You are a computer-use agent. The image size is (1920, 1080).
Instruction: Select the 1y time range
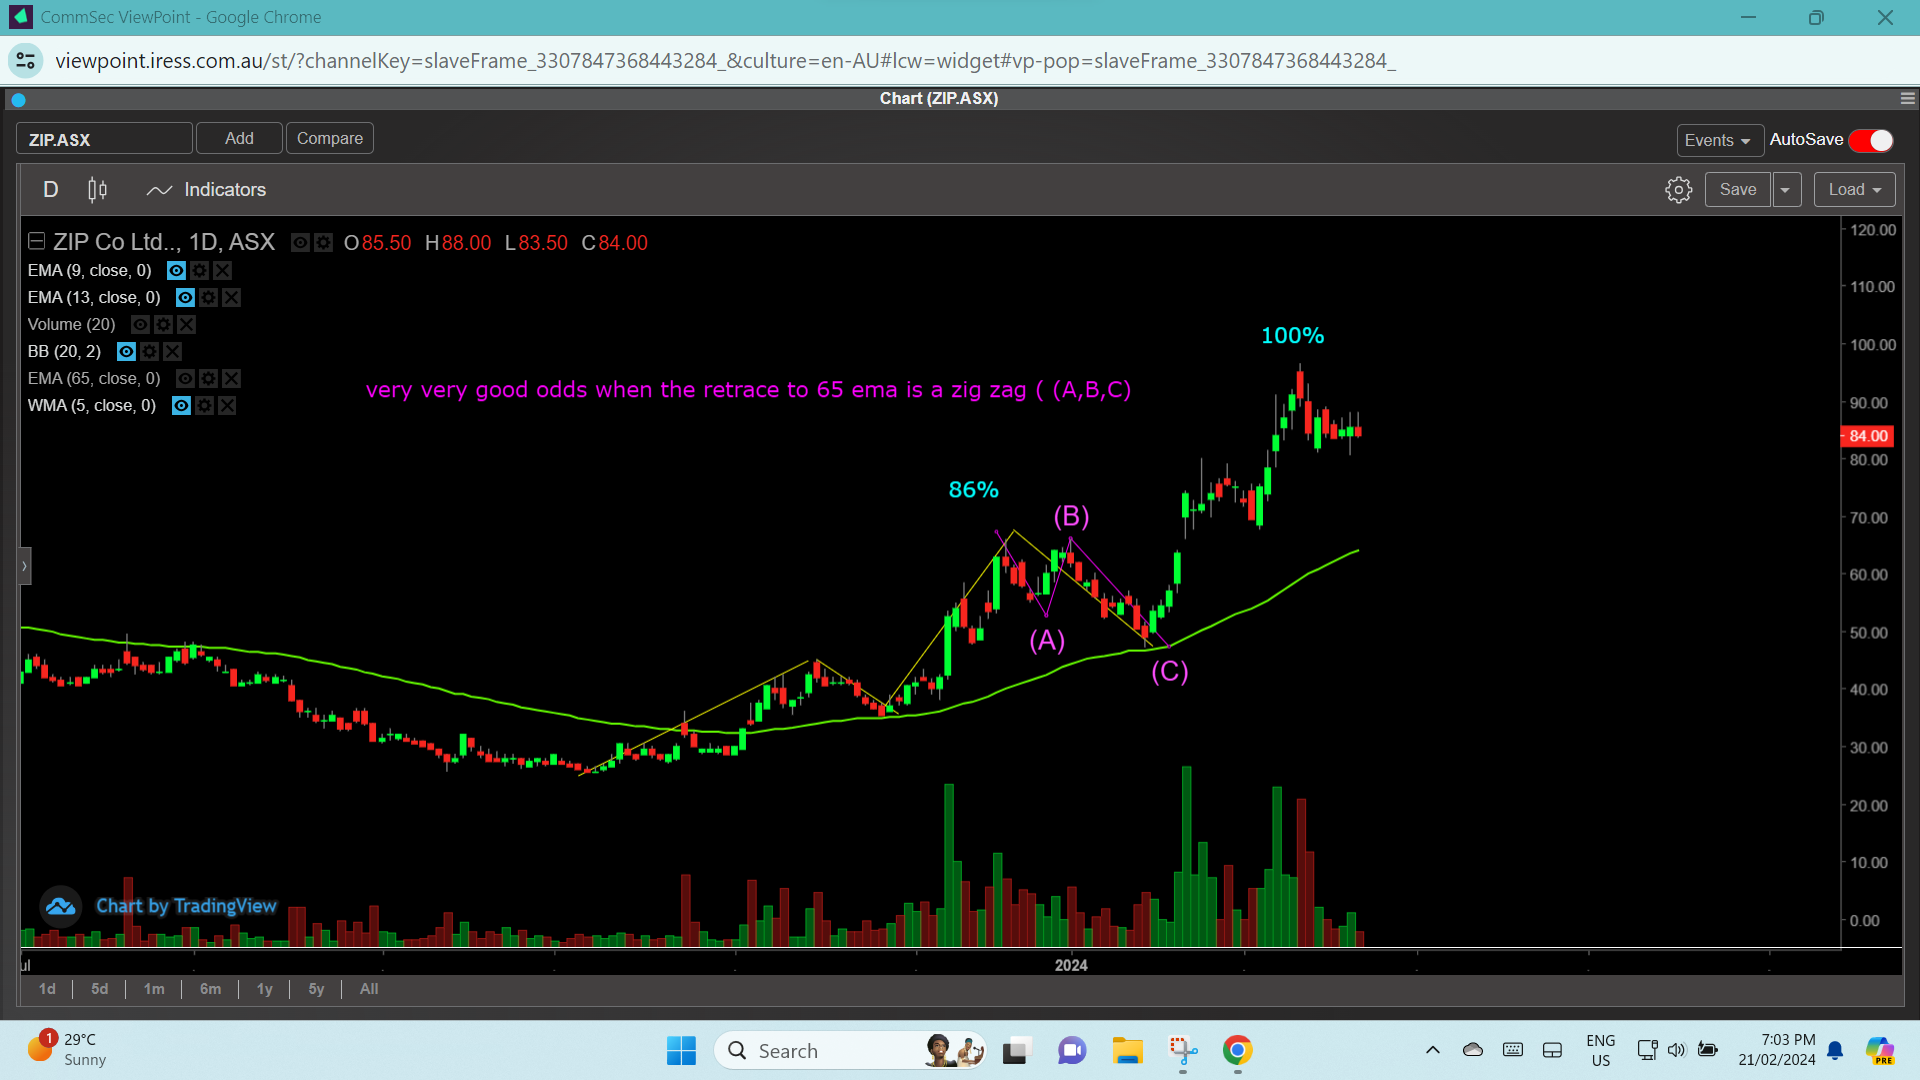265,989
